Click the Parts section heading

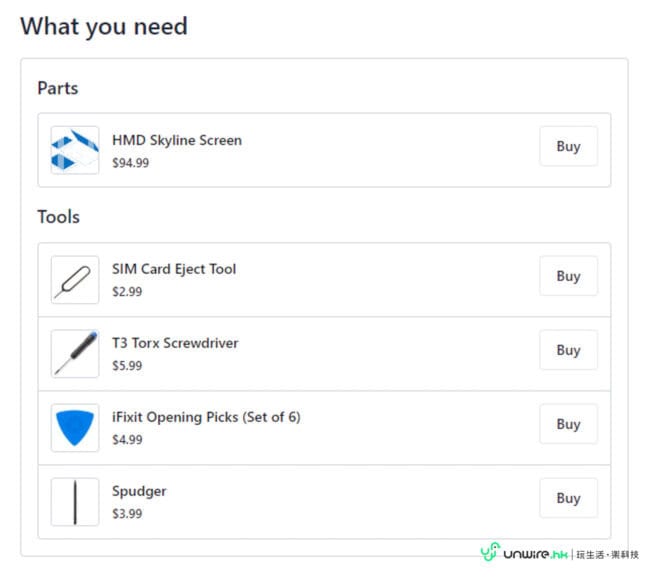[x=57, y=88]
